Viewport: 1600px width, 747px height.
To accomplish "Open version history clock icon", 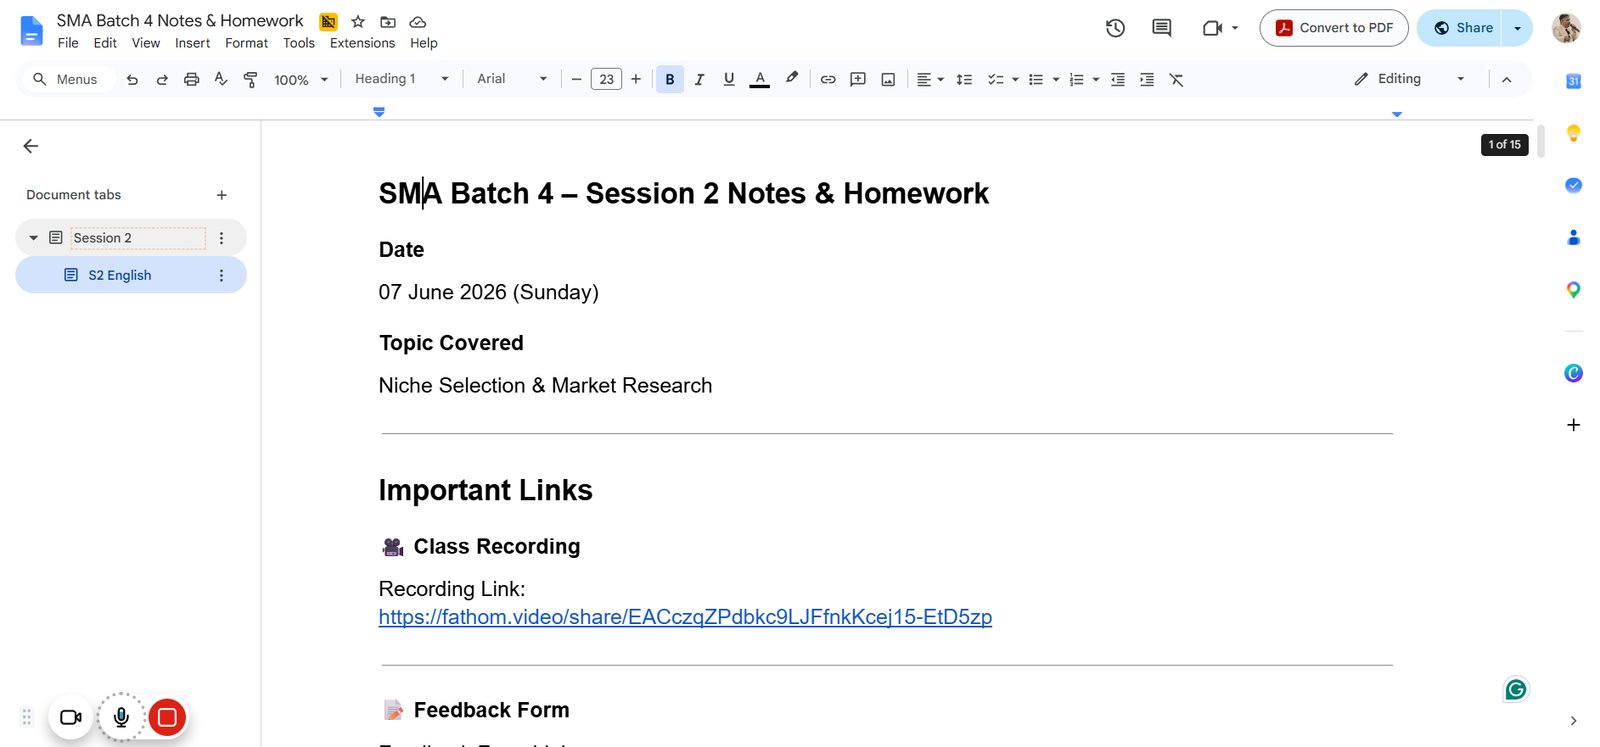I will (1115, 28).
